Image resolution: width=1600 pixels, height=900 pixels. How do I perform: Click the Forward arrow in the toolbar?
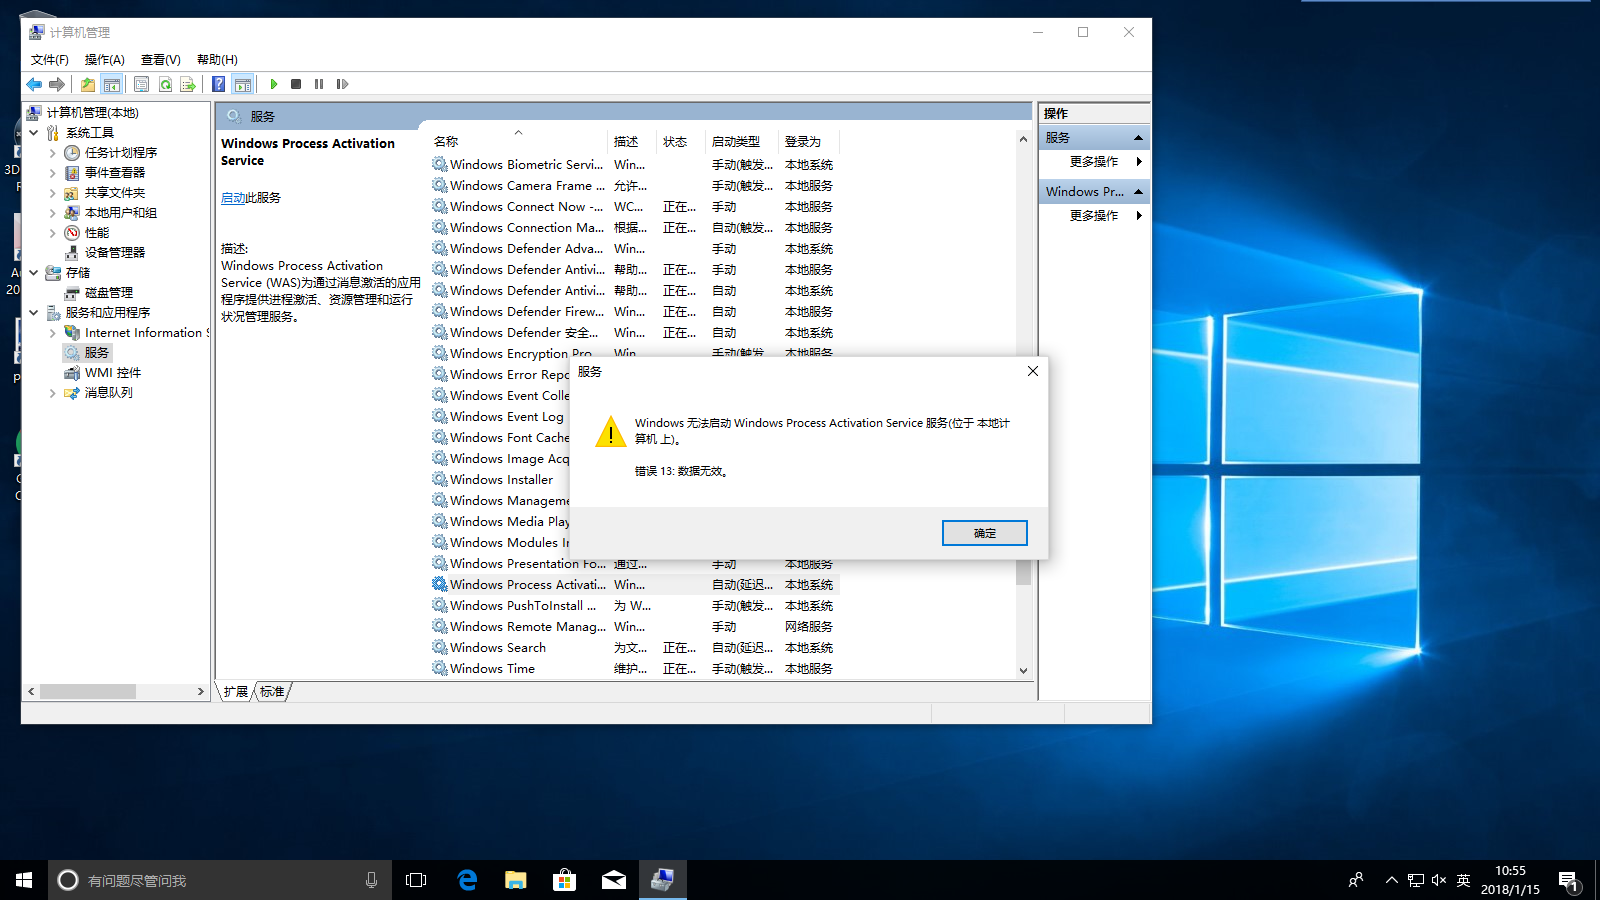[57, 84]
